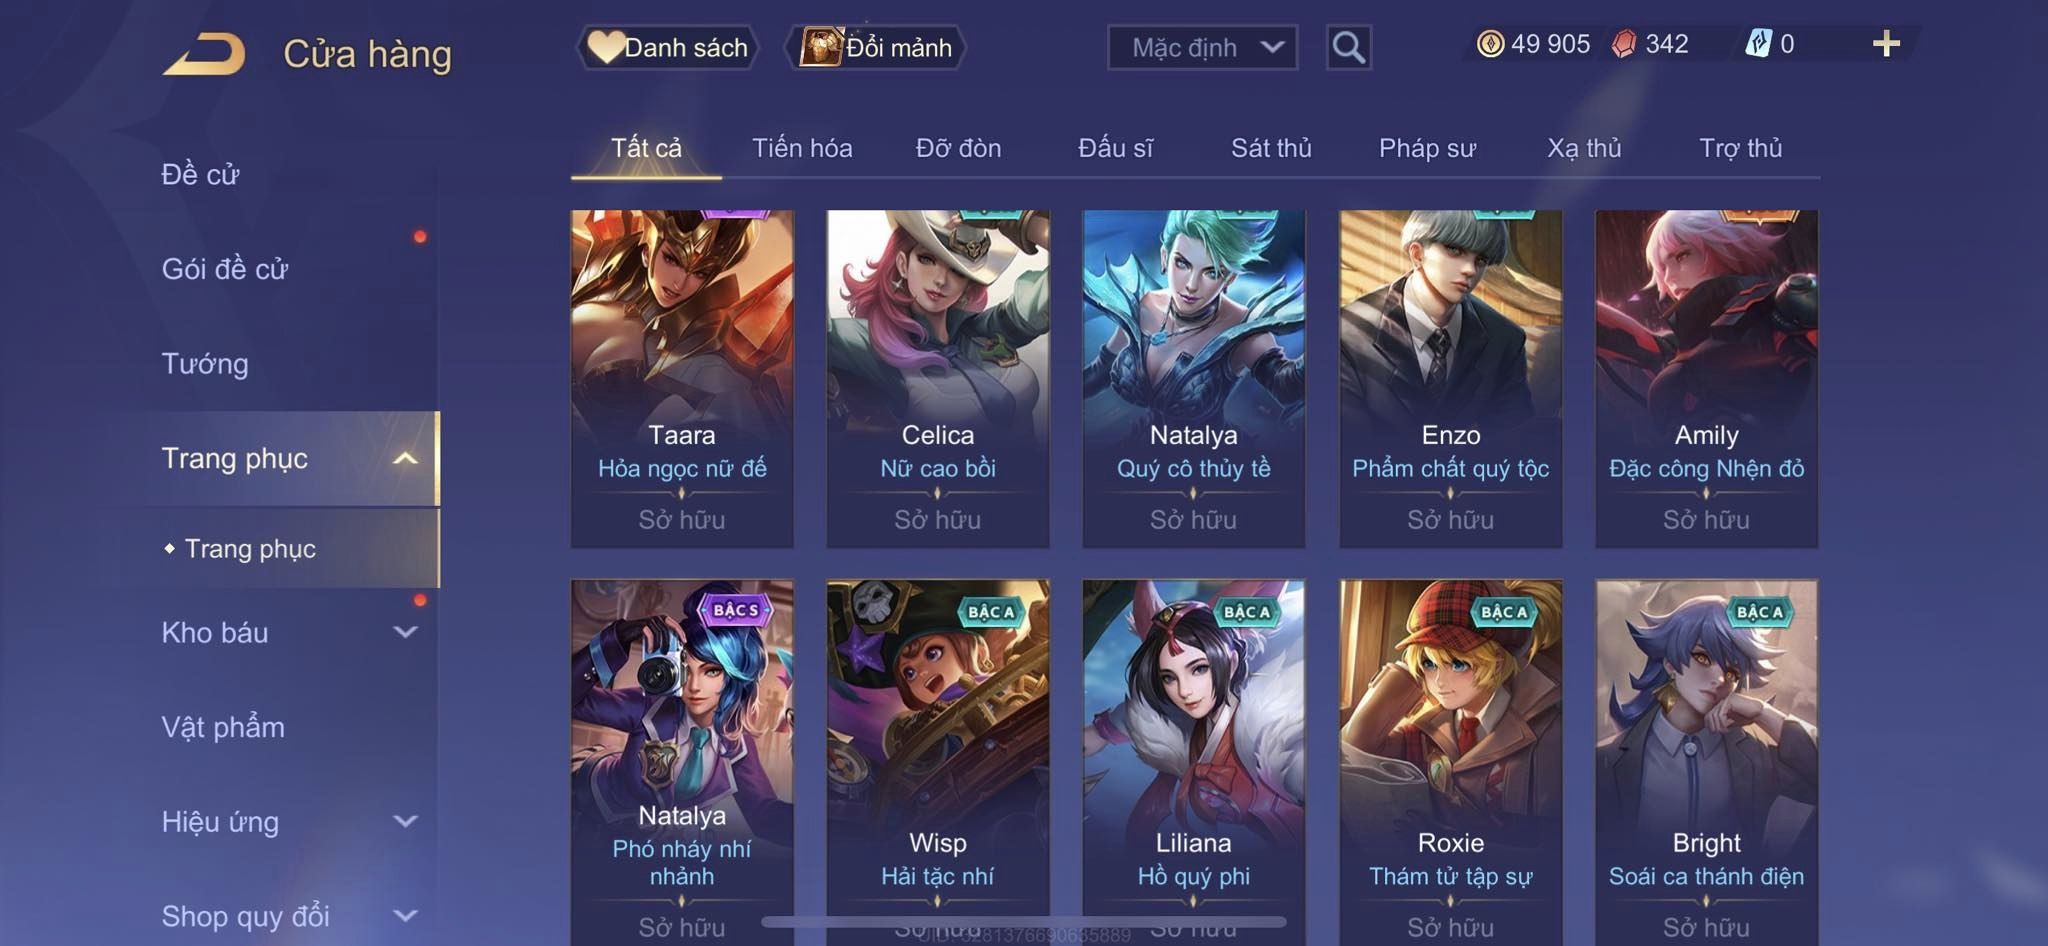This screenshot has width=2048, height=946.
Task: Open Đổi mảnh fragment exchange button
Action: coord(876,47)
